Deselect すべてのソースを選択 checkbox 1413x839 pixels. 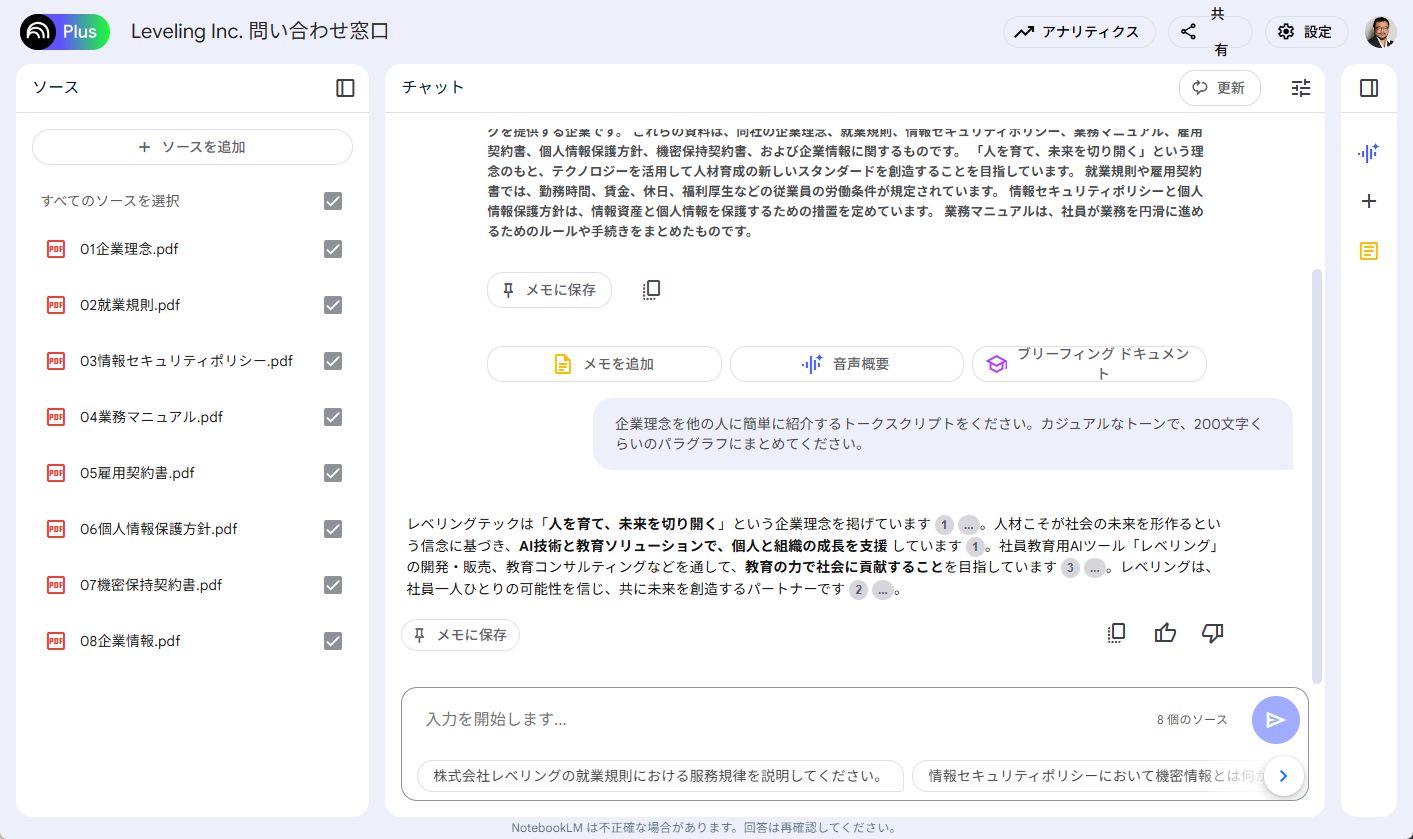pyautogui.click(x=332, y=201)
